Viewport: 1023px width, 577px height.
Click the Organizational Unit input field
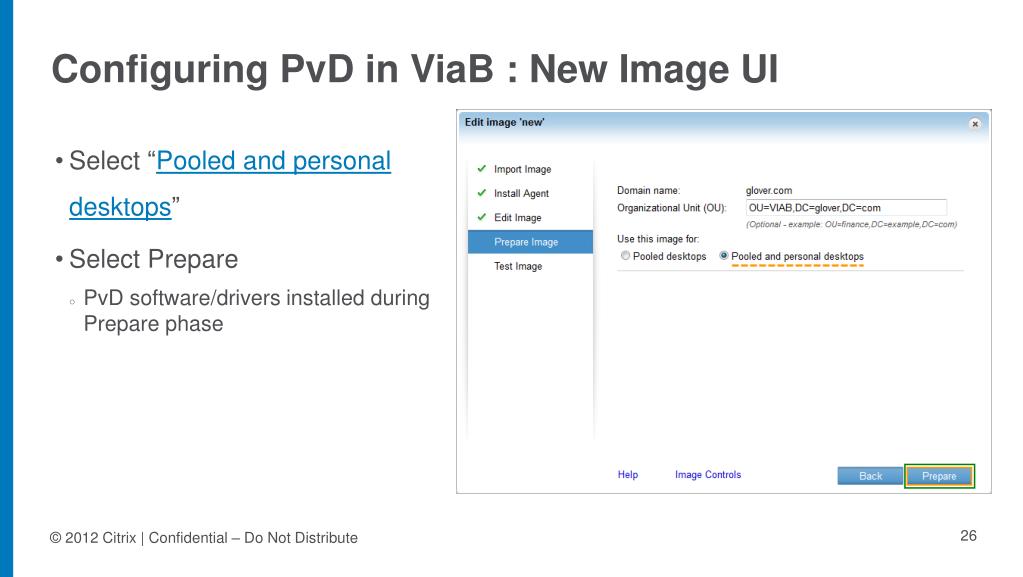tap(846, 208)
